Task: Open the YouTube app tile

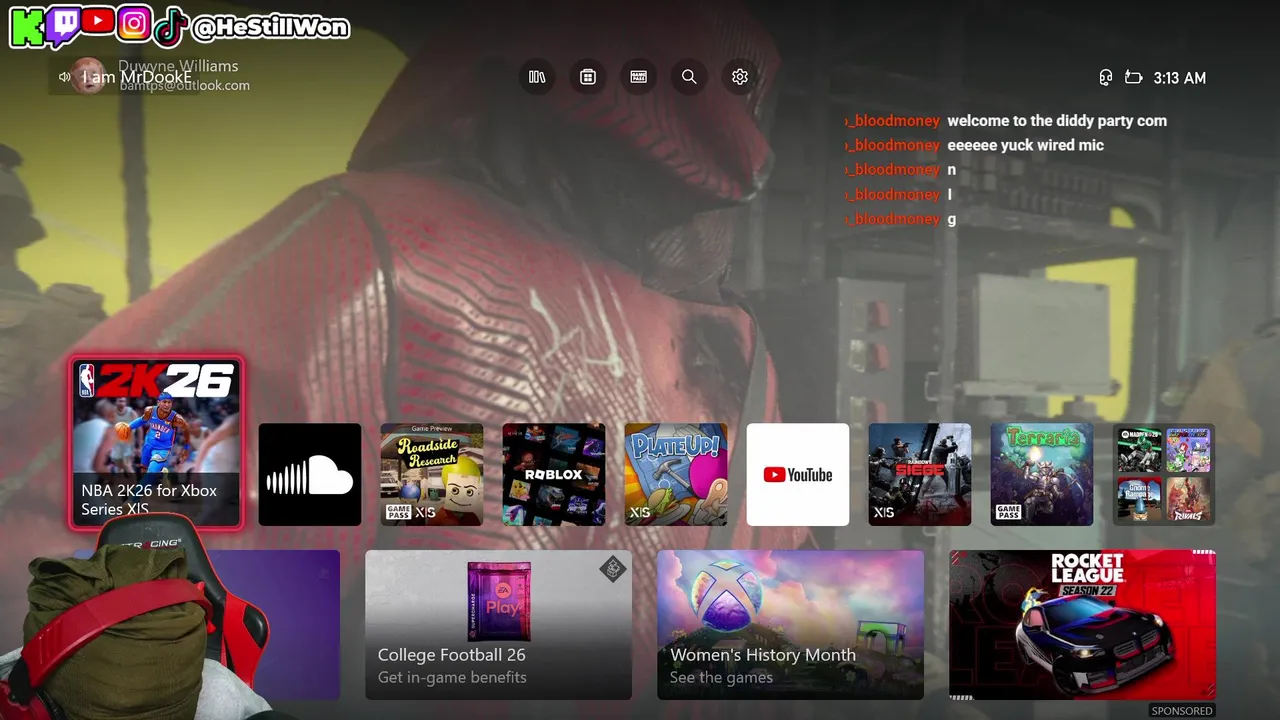Action: click(x=798, y=474)
